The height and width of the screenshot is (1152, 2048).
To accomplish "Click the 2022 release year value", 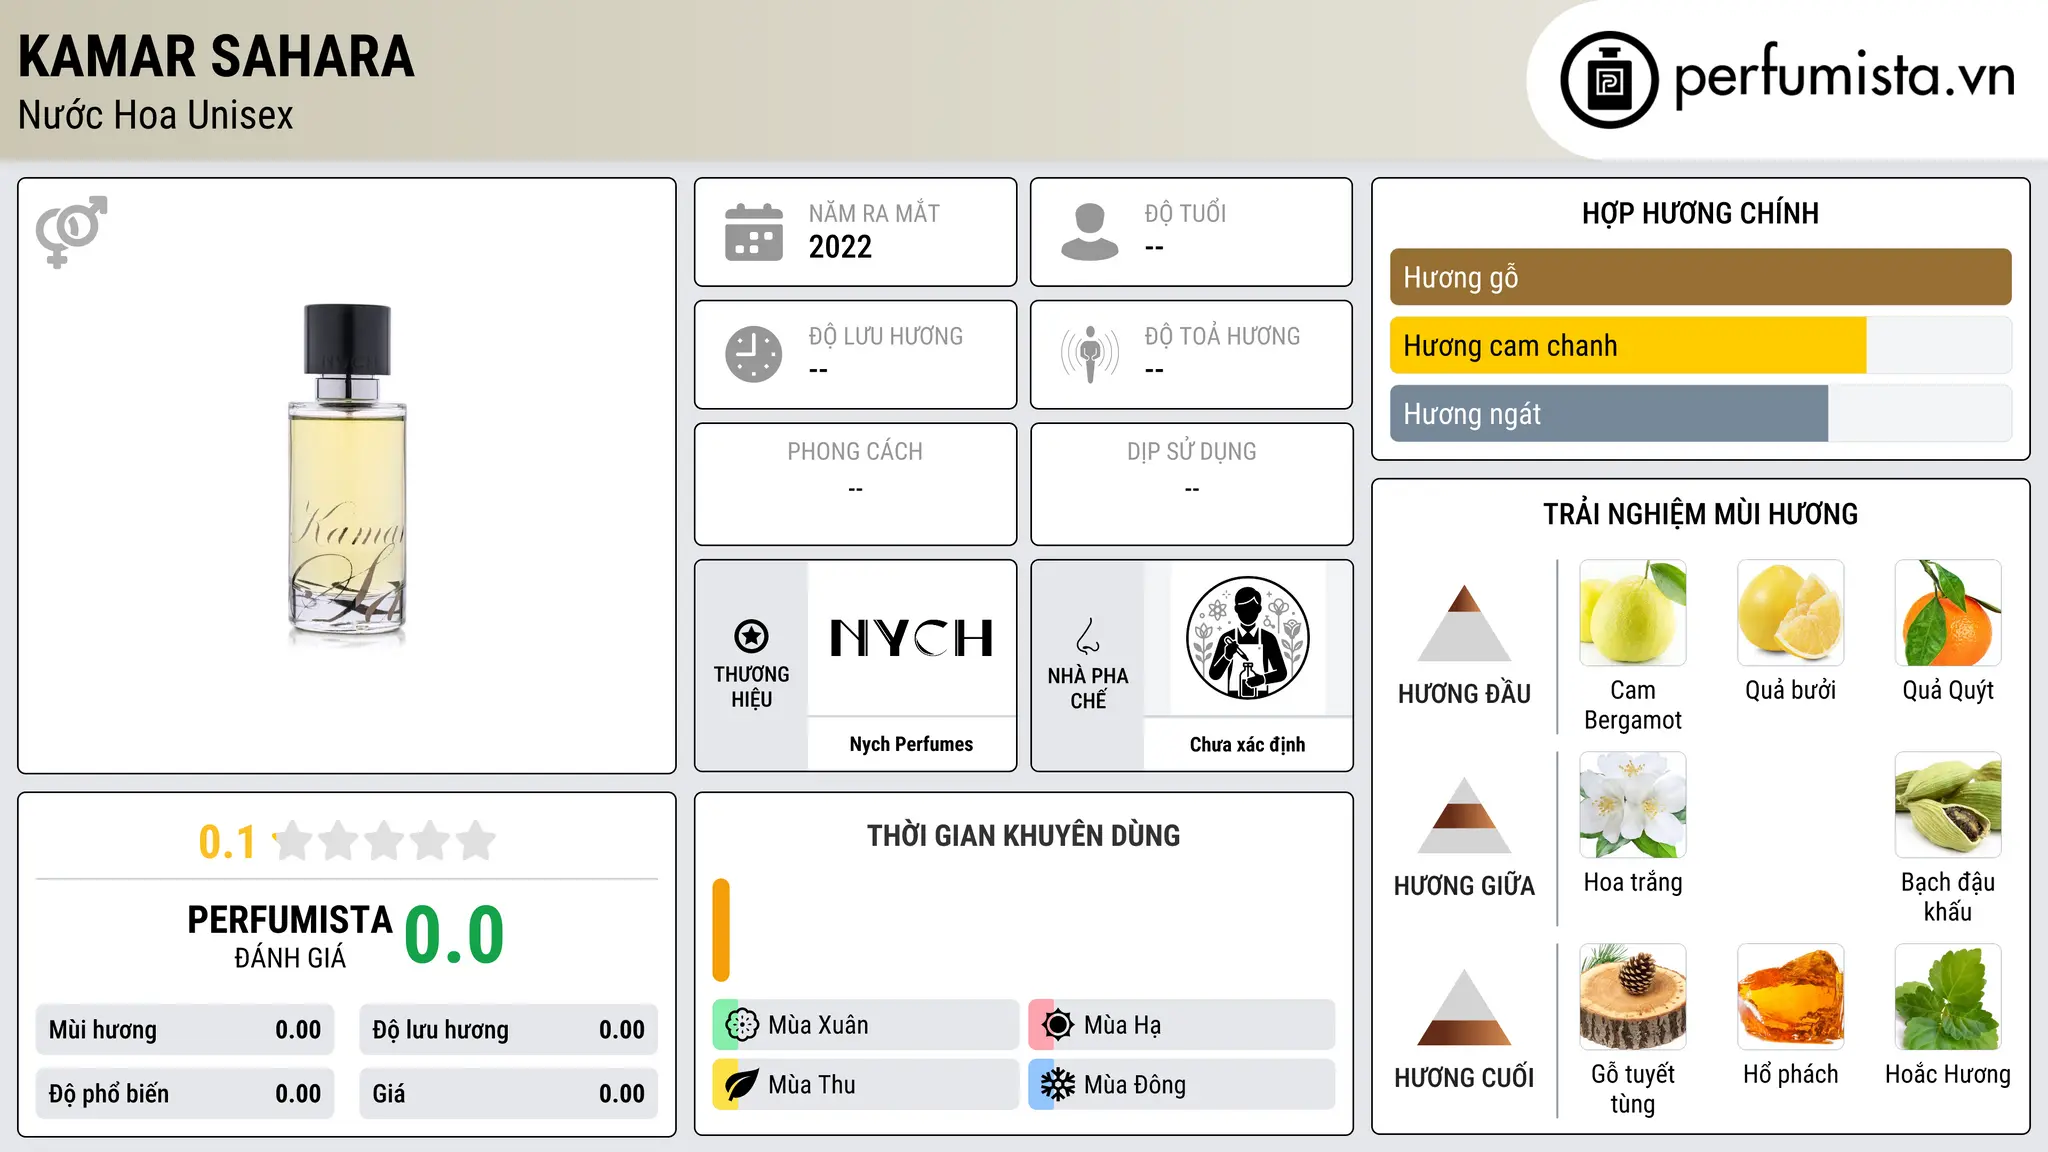I will 840,247.
